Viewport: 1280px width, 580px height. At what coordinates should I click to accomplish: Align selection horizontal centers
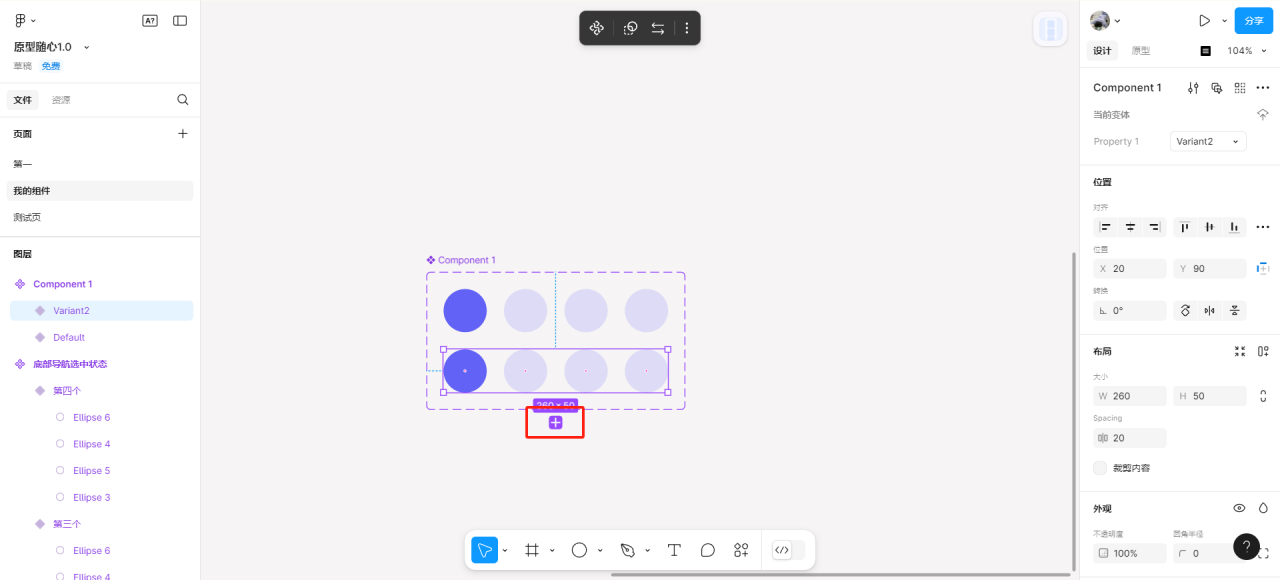[x=1130, y=227]
